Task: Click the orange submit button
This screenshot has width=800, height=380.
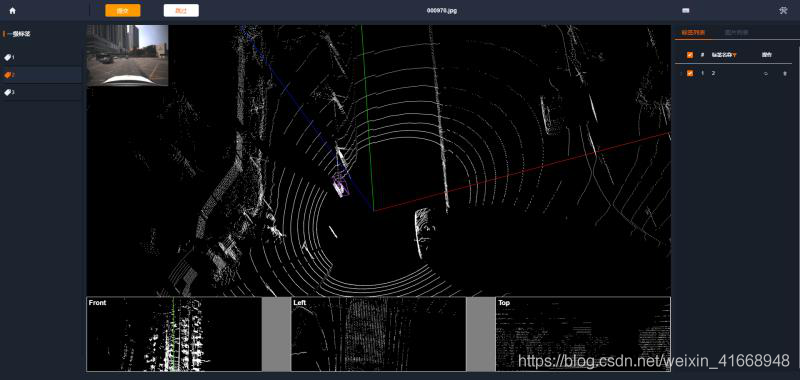Action: click(122, 10)
